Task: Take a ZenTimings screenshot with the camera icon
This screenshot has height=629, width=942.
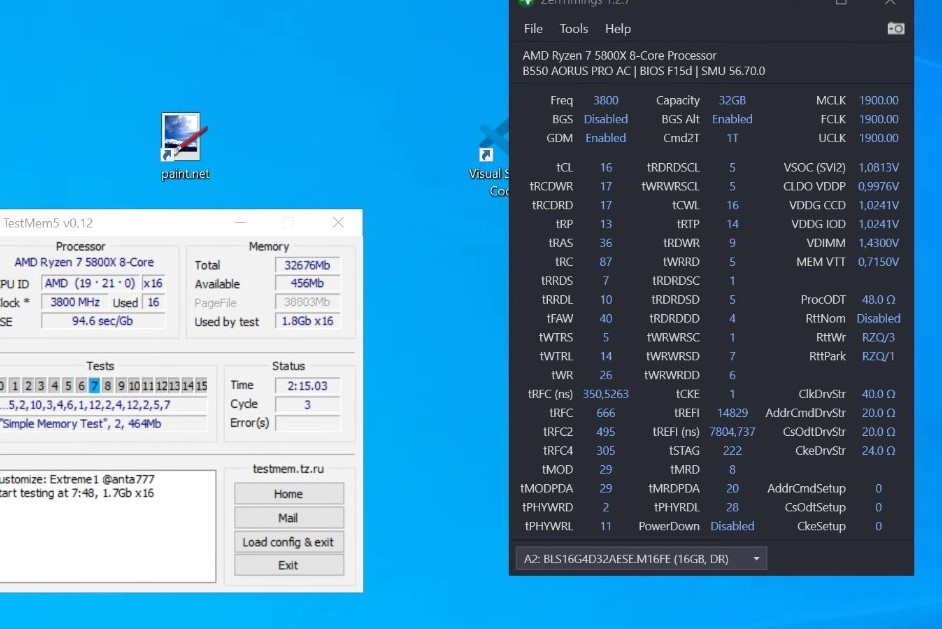Action: pos(895,28)
